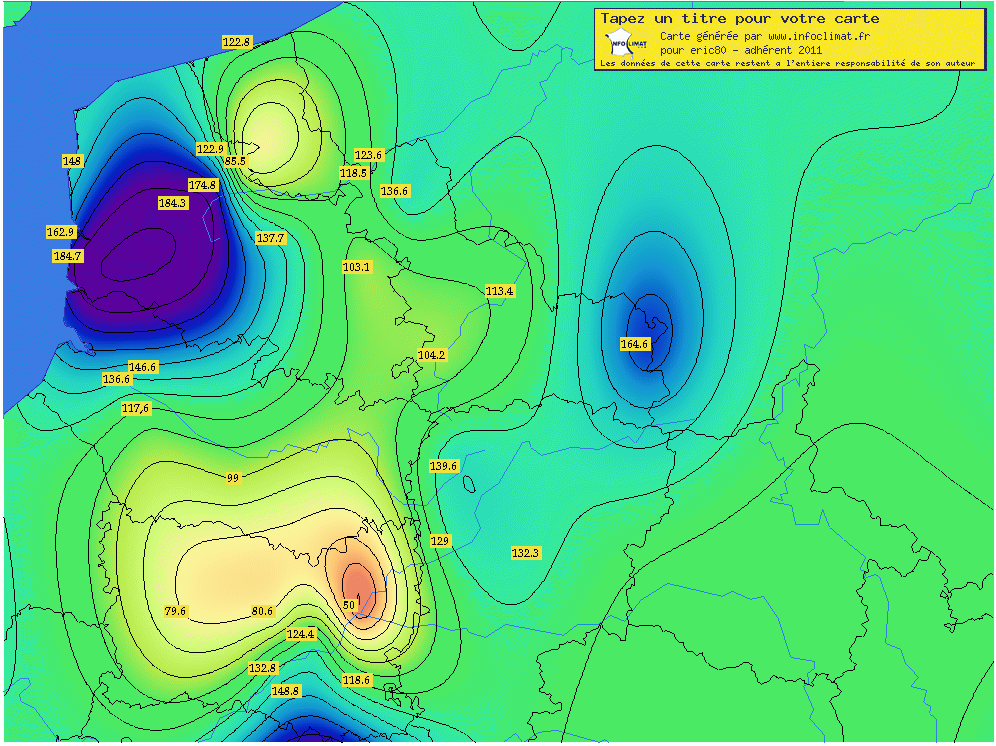This screenshot has height=746, width=996.
Task: Click the "pour eric80 - adhérent 2011" line
Action: [x=741, y=50]
